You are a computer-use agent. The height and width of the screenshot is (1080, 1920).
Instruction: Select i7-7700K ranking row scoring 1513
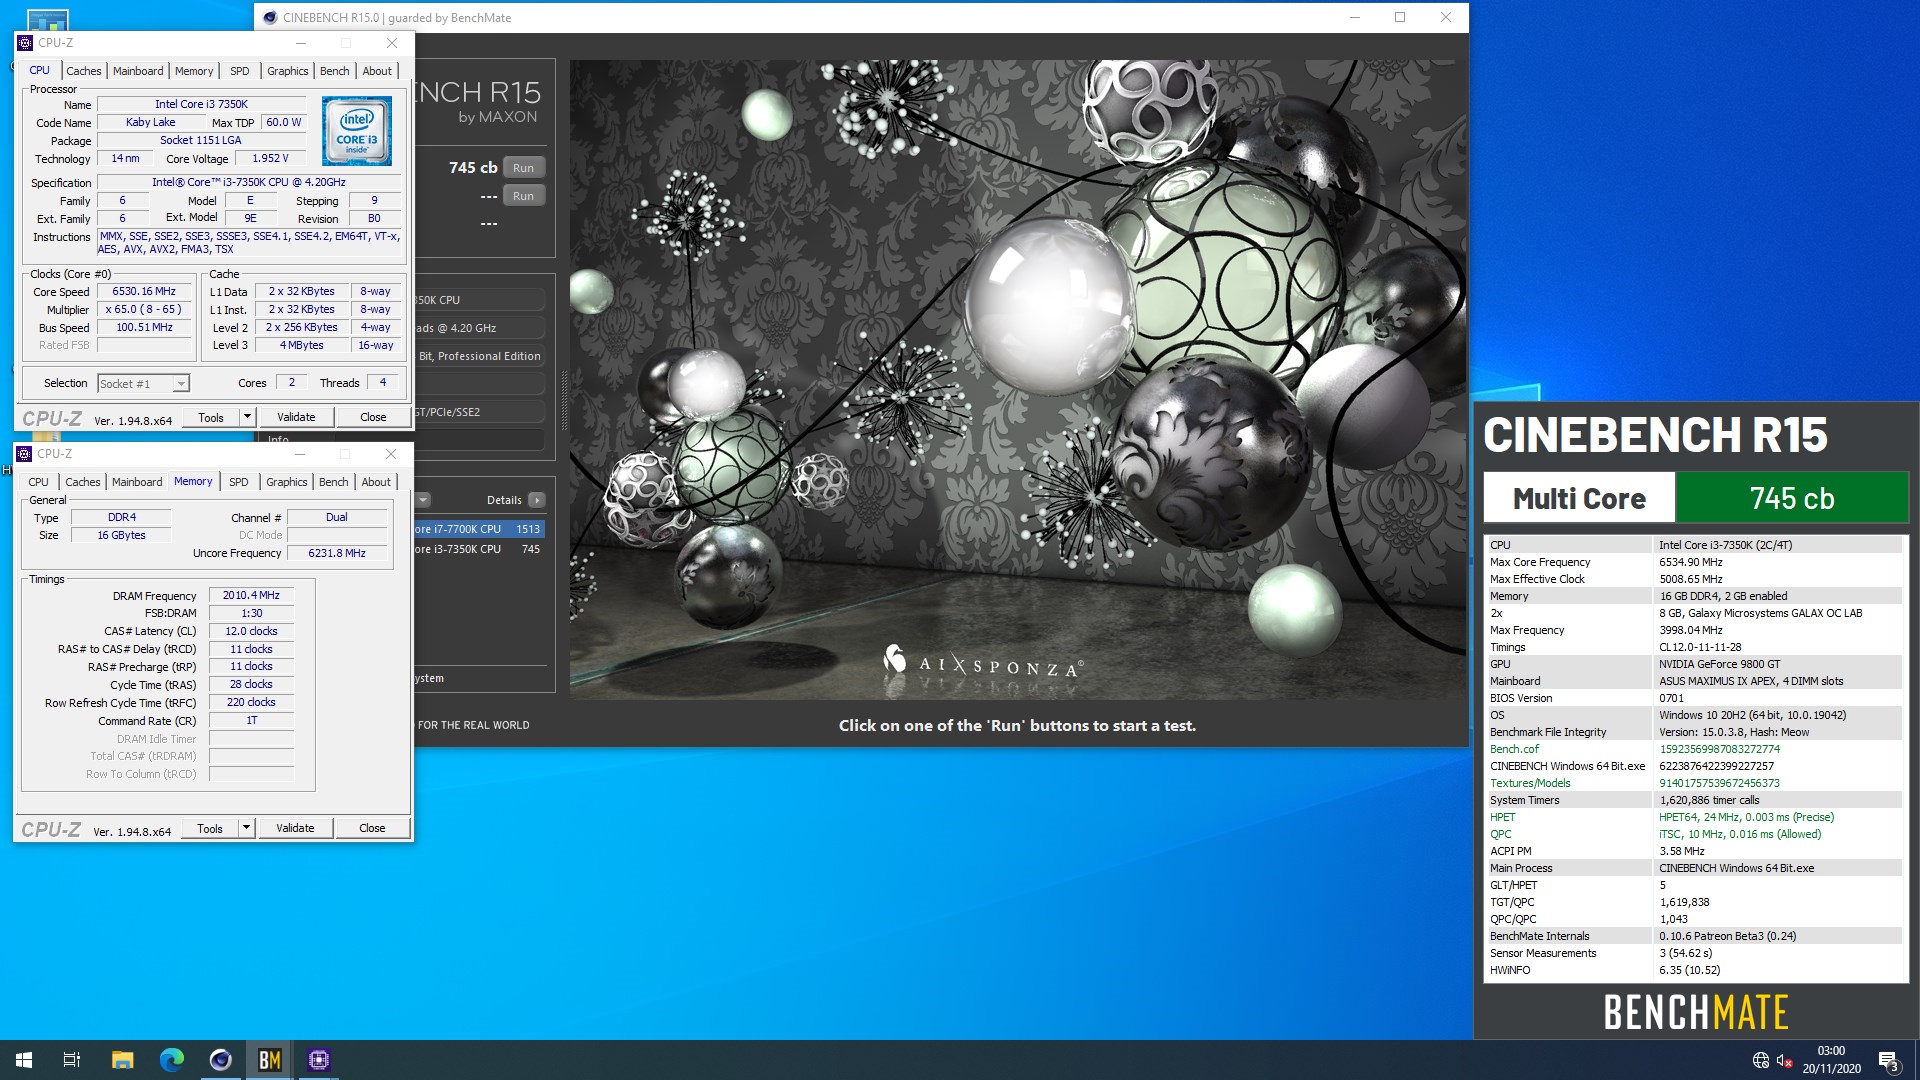click(x=479, y=529)
